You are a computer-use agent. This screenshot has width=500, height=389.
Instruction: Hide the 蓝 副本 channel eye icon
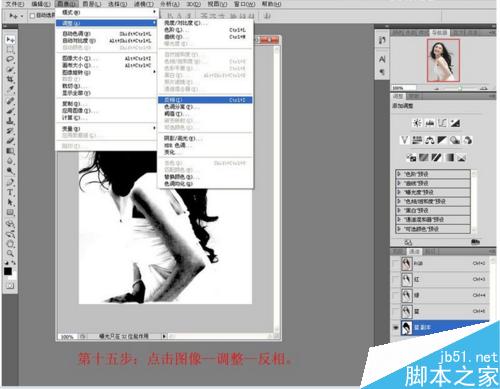point(395,328)
